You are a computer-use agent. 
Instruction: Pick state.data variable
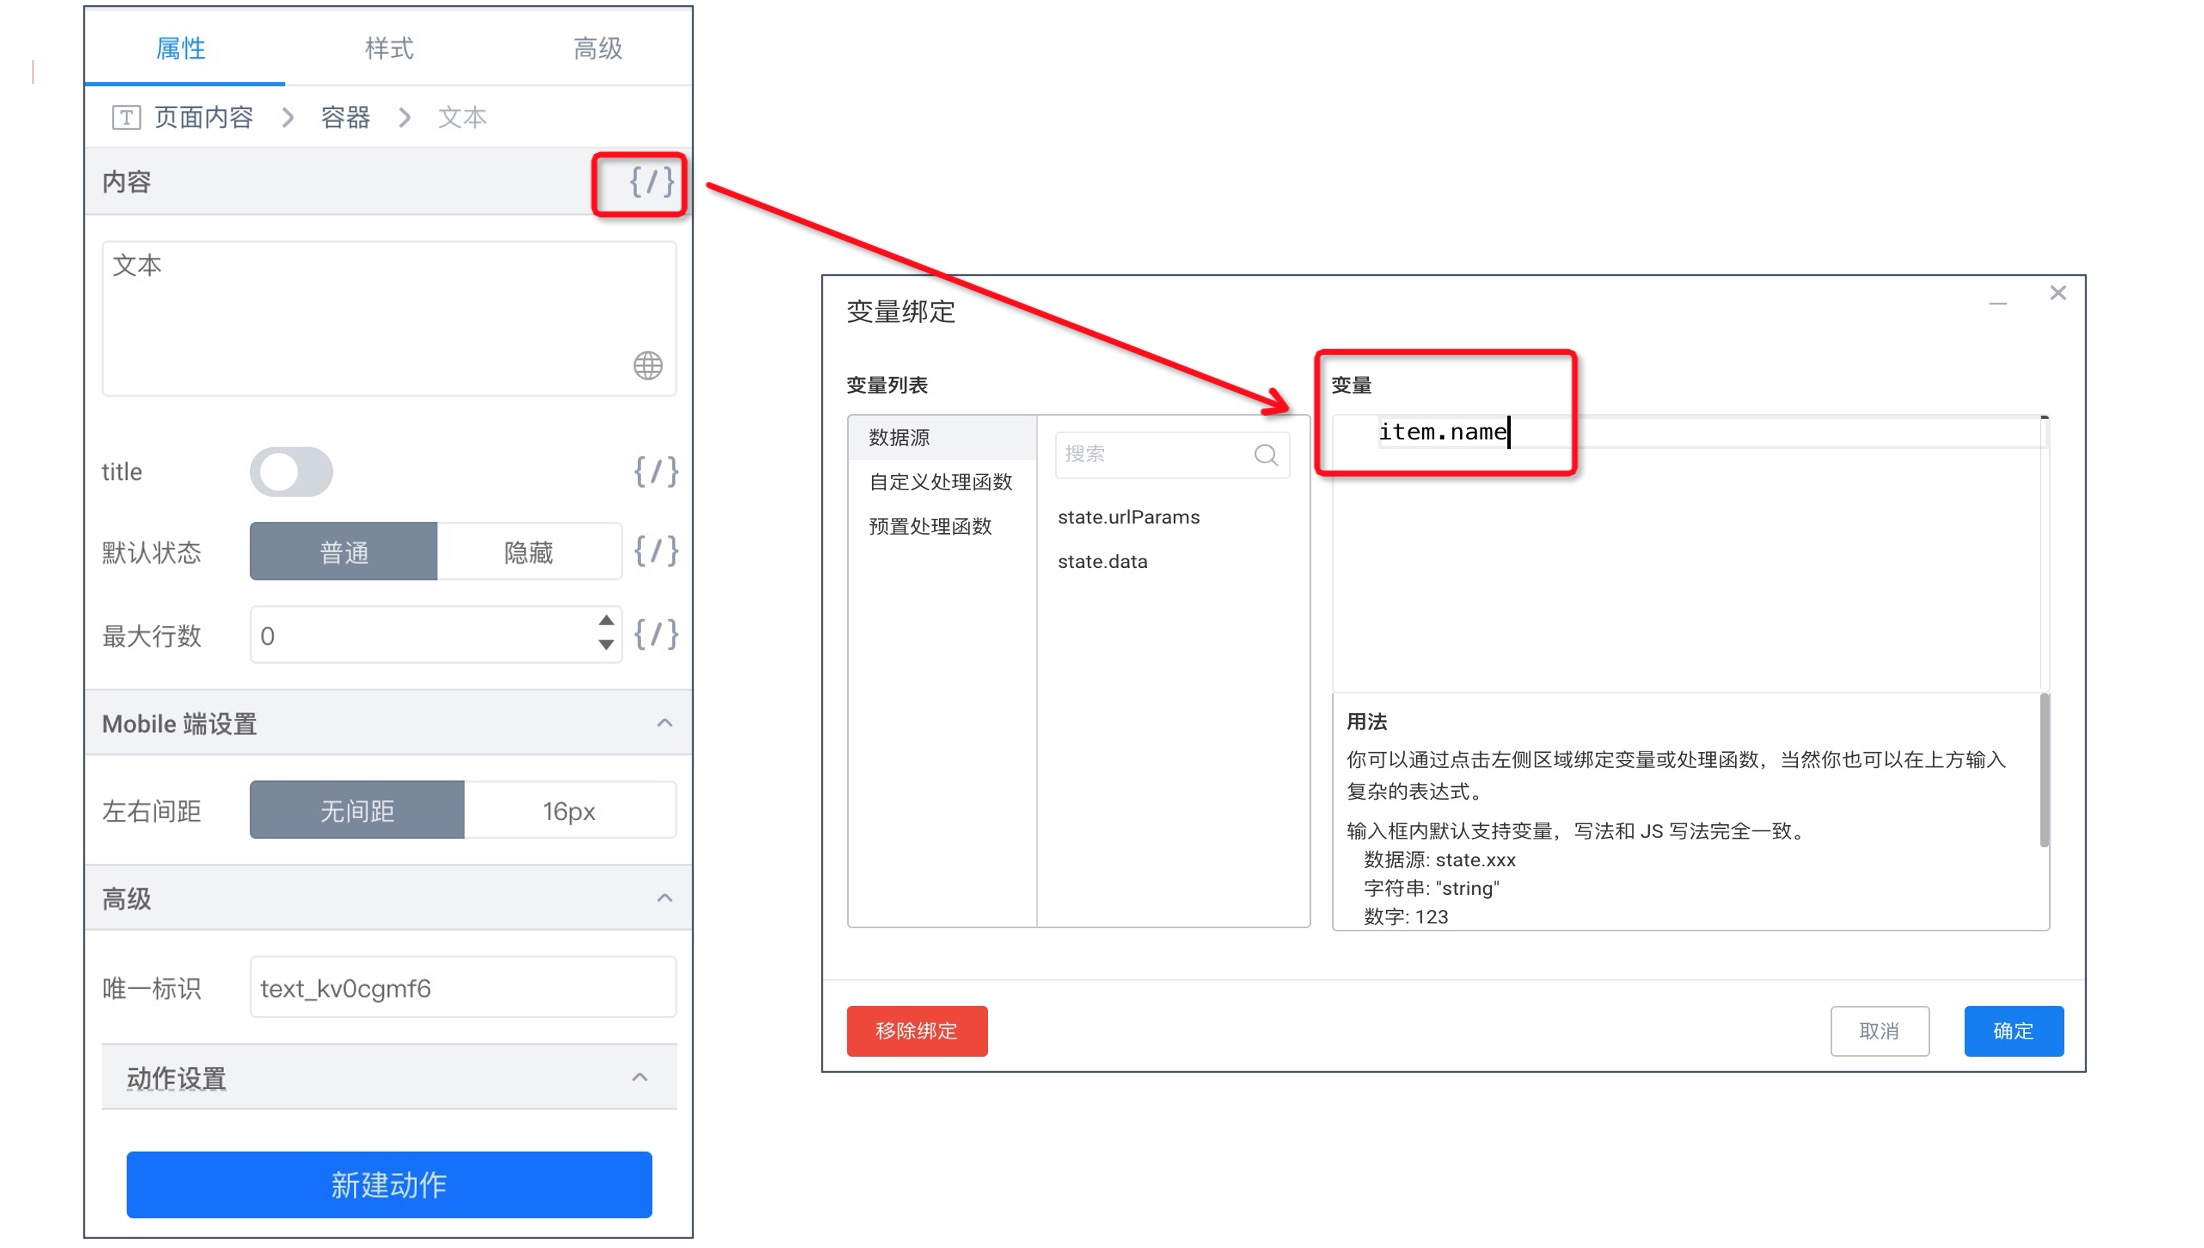(1103, 561)
